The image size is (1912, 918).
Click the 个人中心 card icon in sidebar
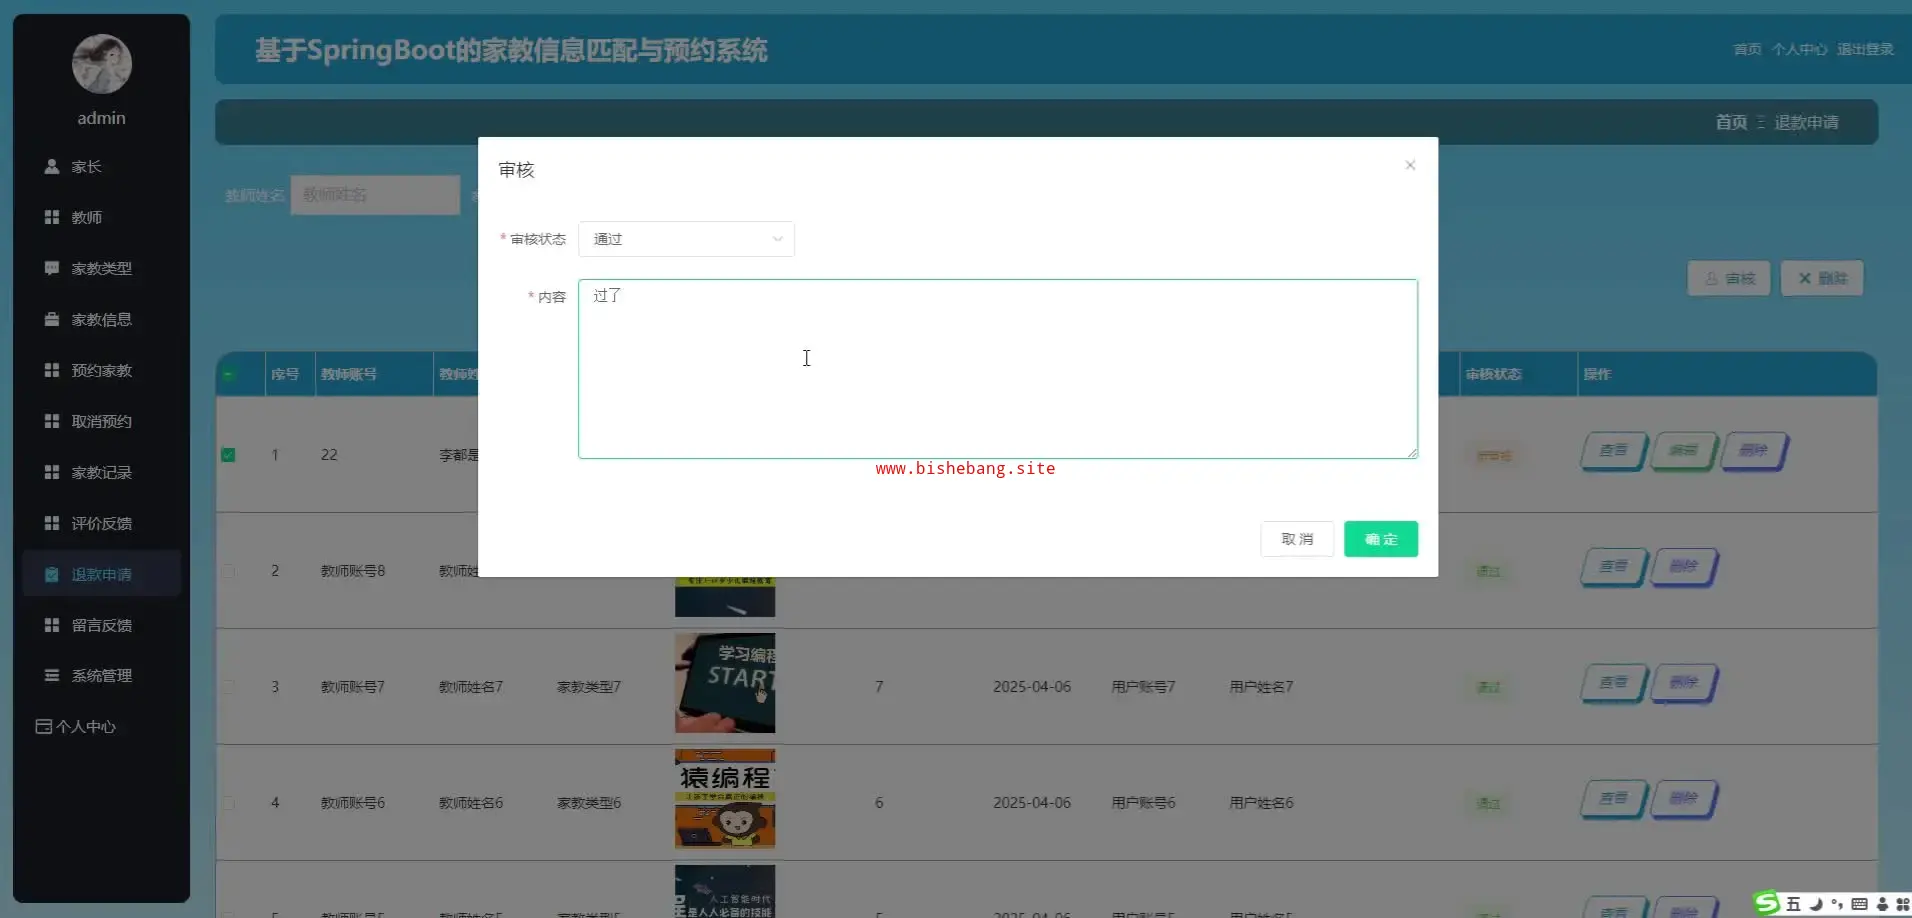click(43, 727)
